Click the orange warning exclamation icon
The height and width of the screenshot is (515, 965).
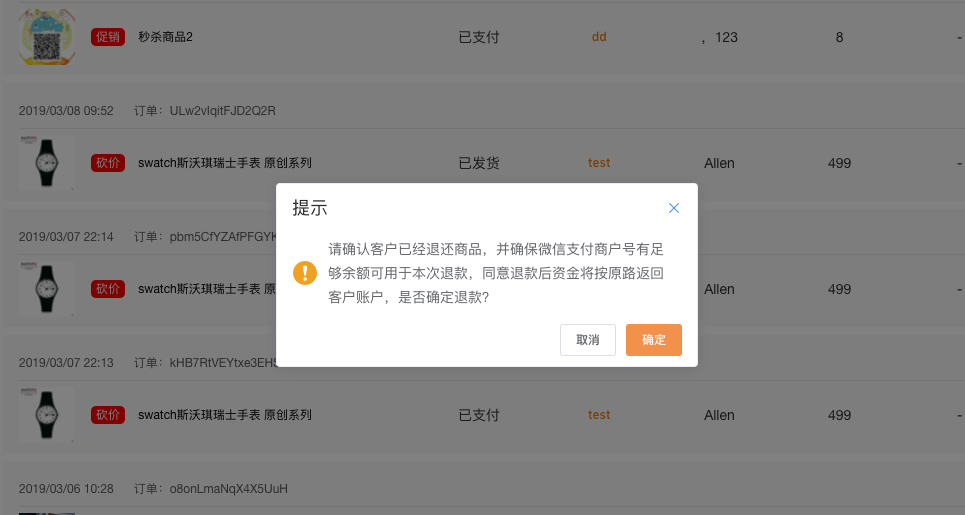point(304,273)
